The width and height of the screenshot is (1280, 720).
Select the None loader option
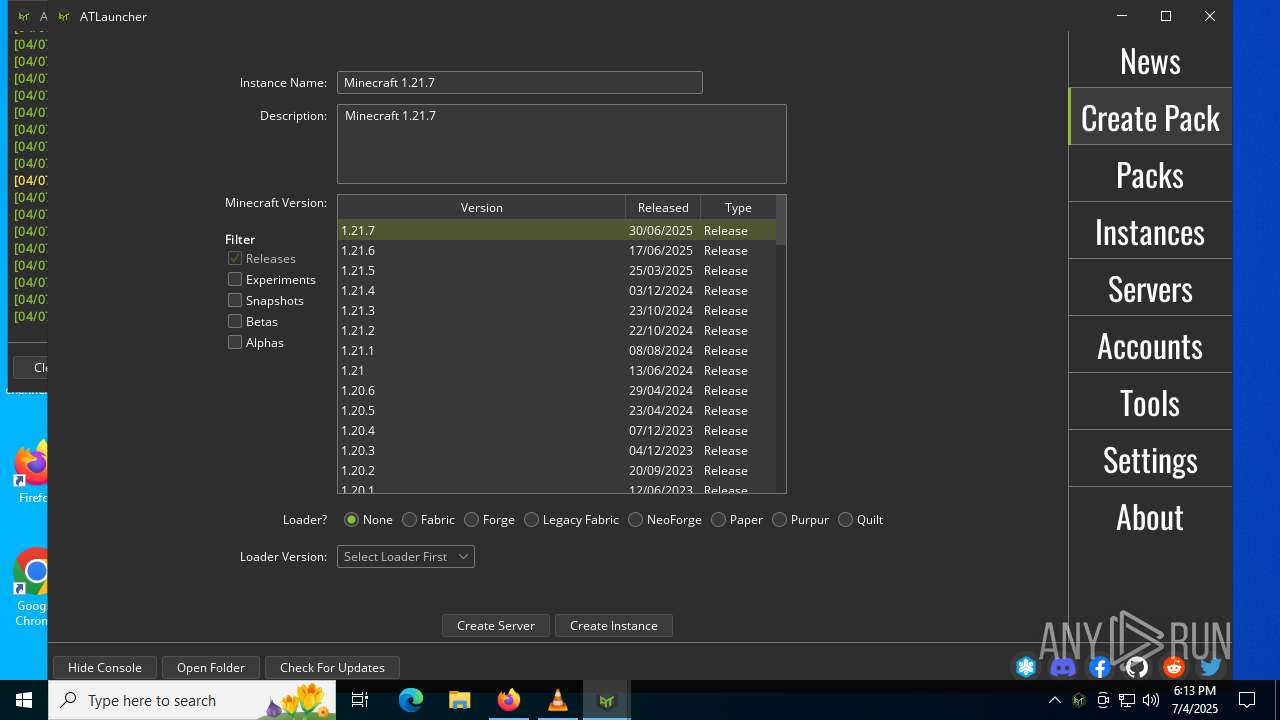pyautogui.click(x=351, y=519)
